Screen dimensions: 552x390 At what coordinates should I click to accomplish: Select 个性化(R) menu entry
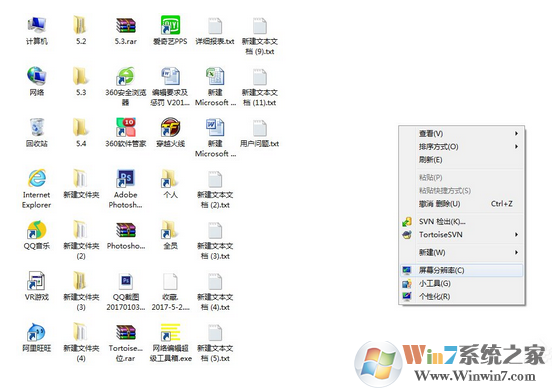pyautogui.click(x=462, y=296)
